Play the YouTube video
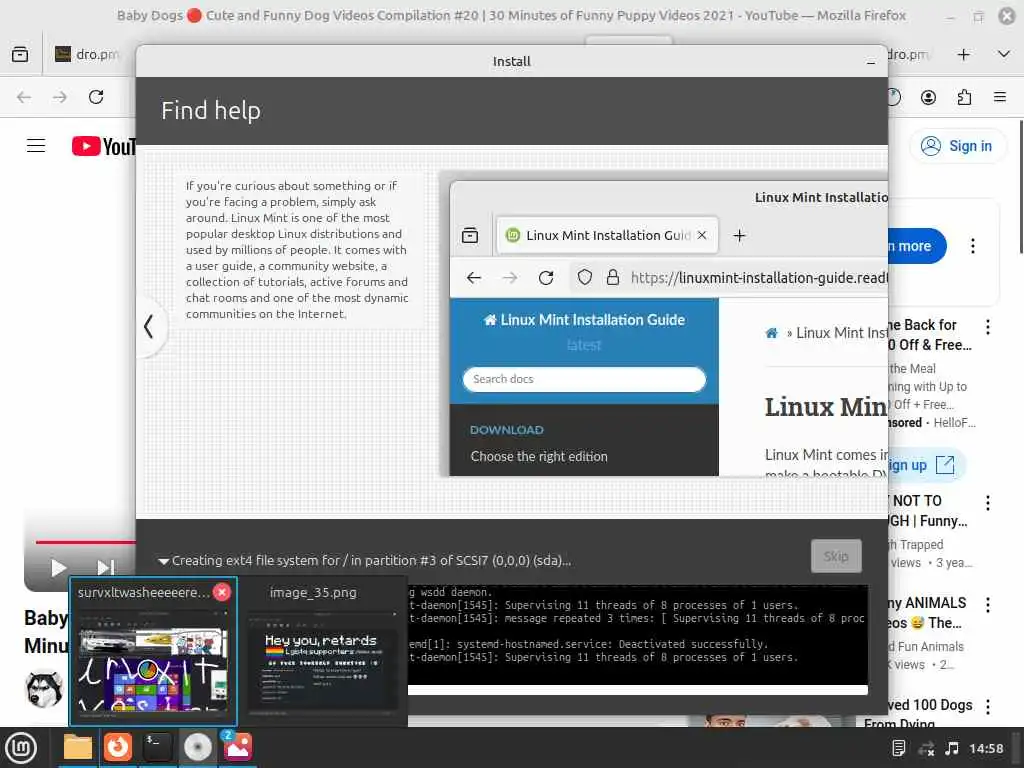This screenshot has width=1024, height=768. (58, 568)
